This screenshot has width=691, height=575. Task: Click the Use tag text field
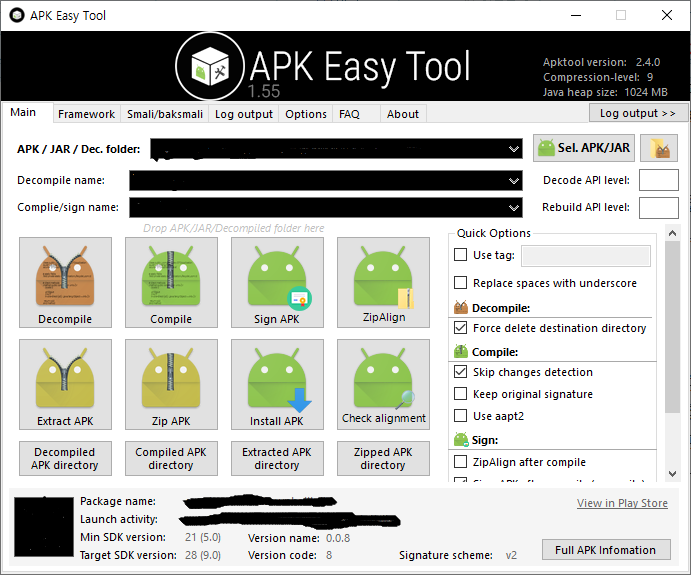(586, 256)
